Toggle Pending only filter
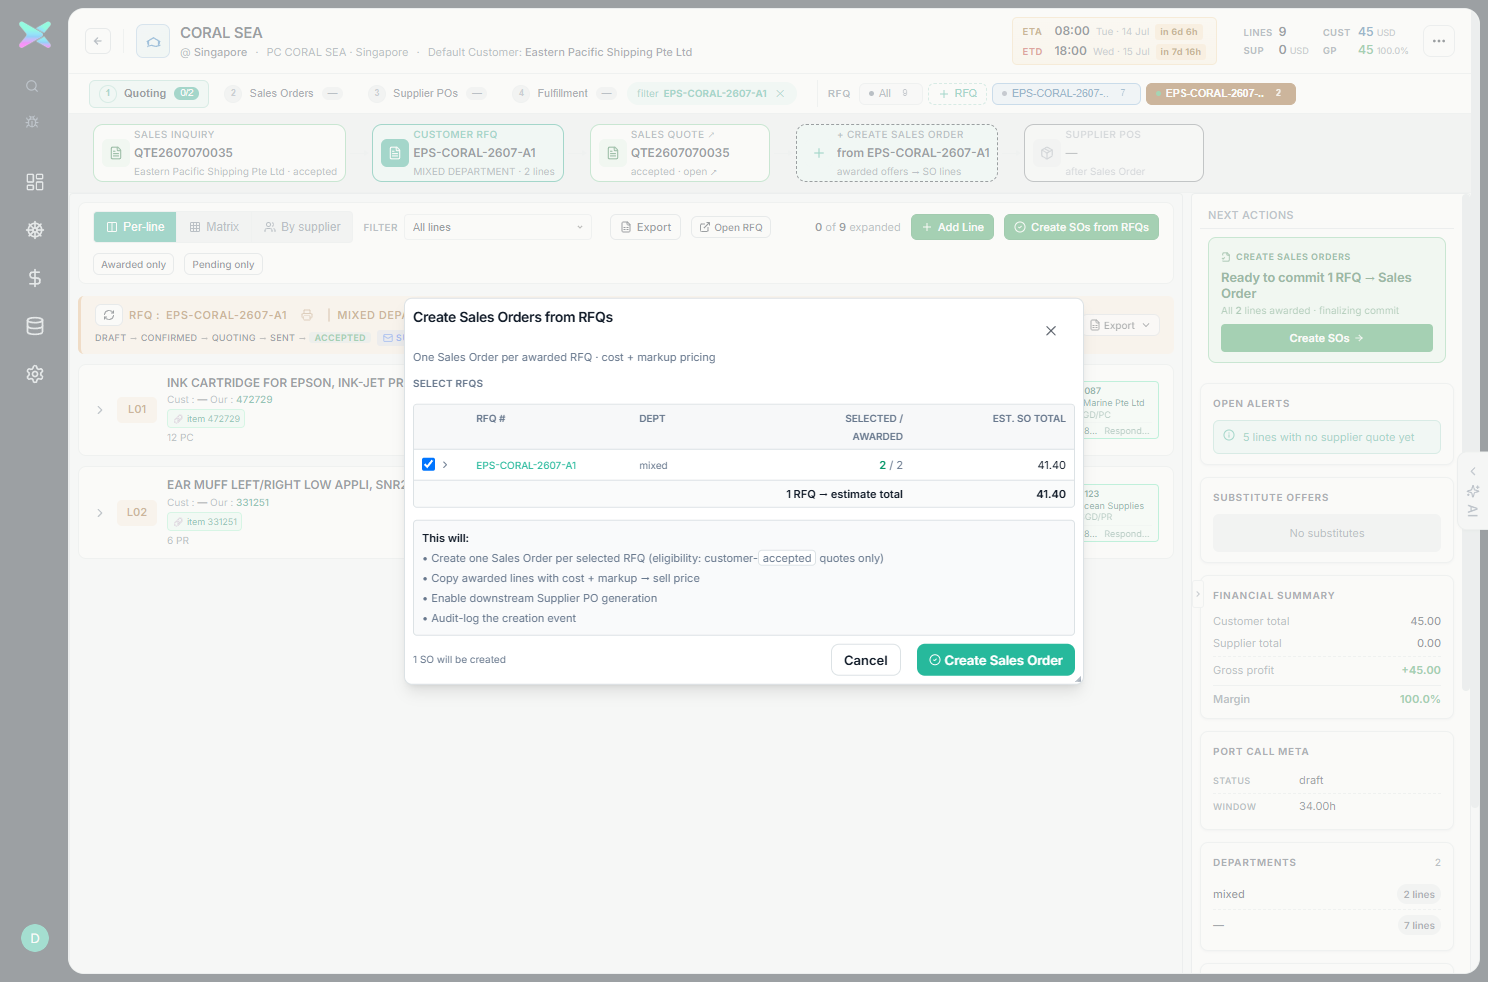The image size is (1488, 982). pyautogui.click(x=223, y=265)
